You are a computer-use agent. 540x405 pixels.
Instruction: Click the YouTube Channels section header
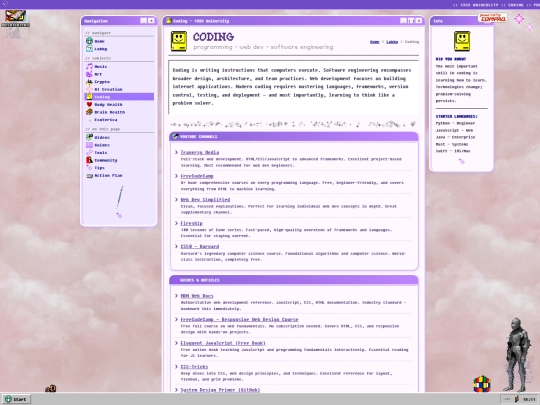click(x=294, y=136)
